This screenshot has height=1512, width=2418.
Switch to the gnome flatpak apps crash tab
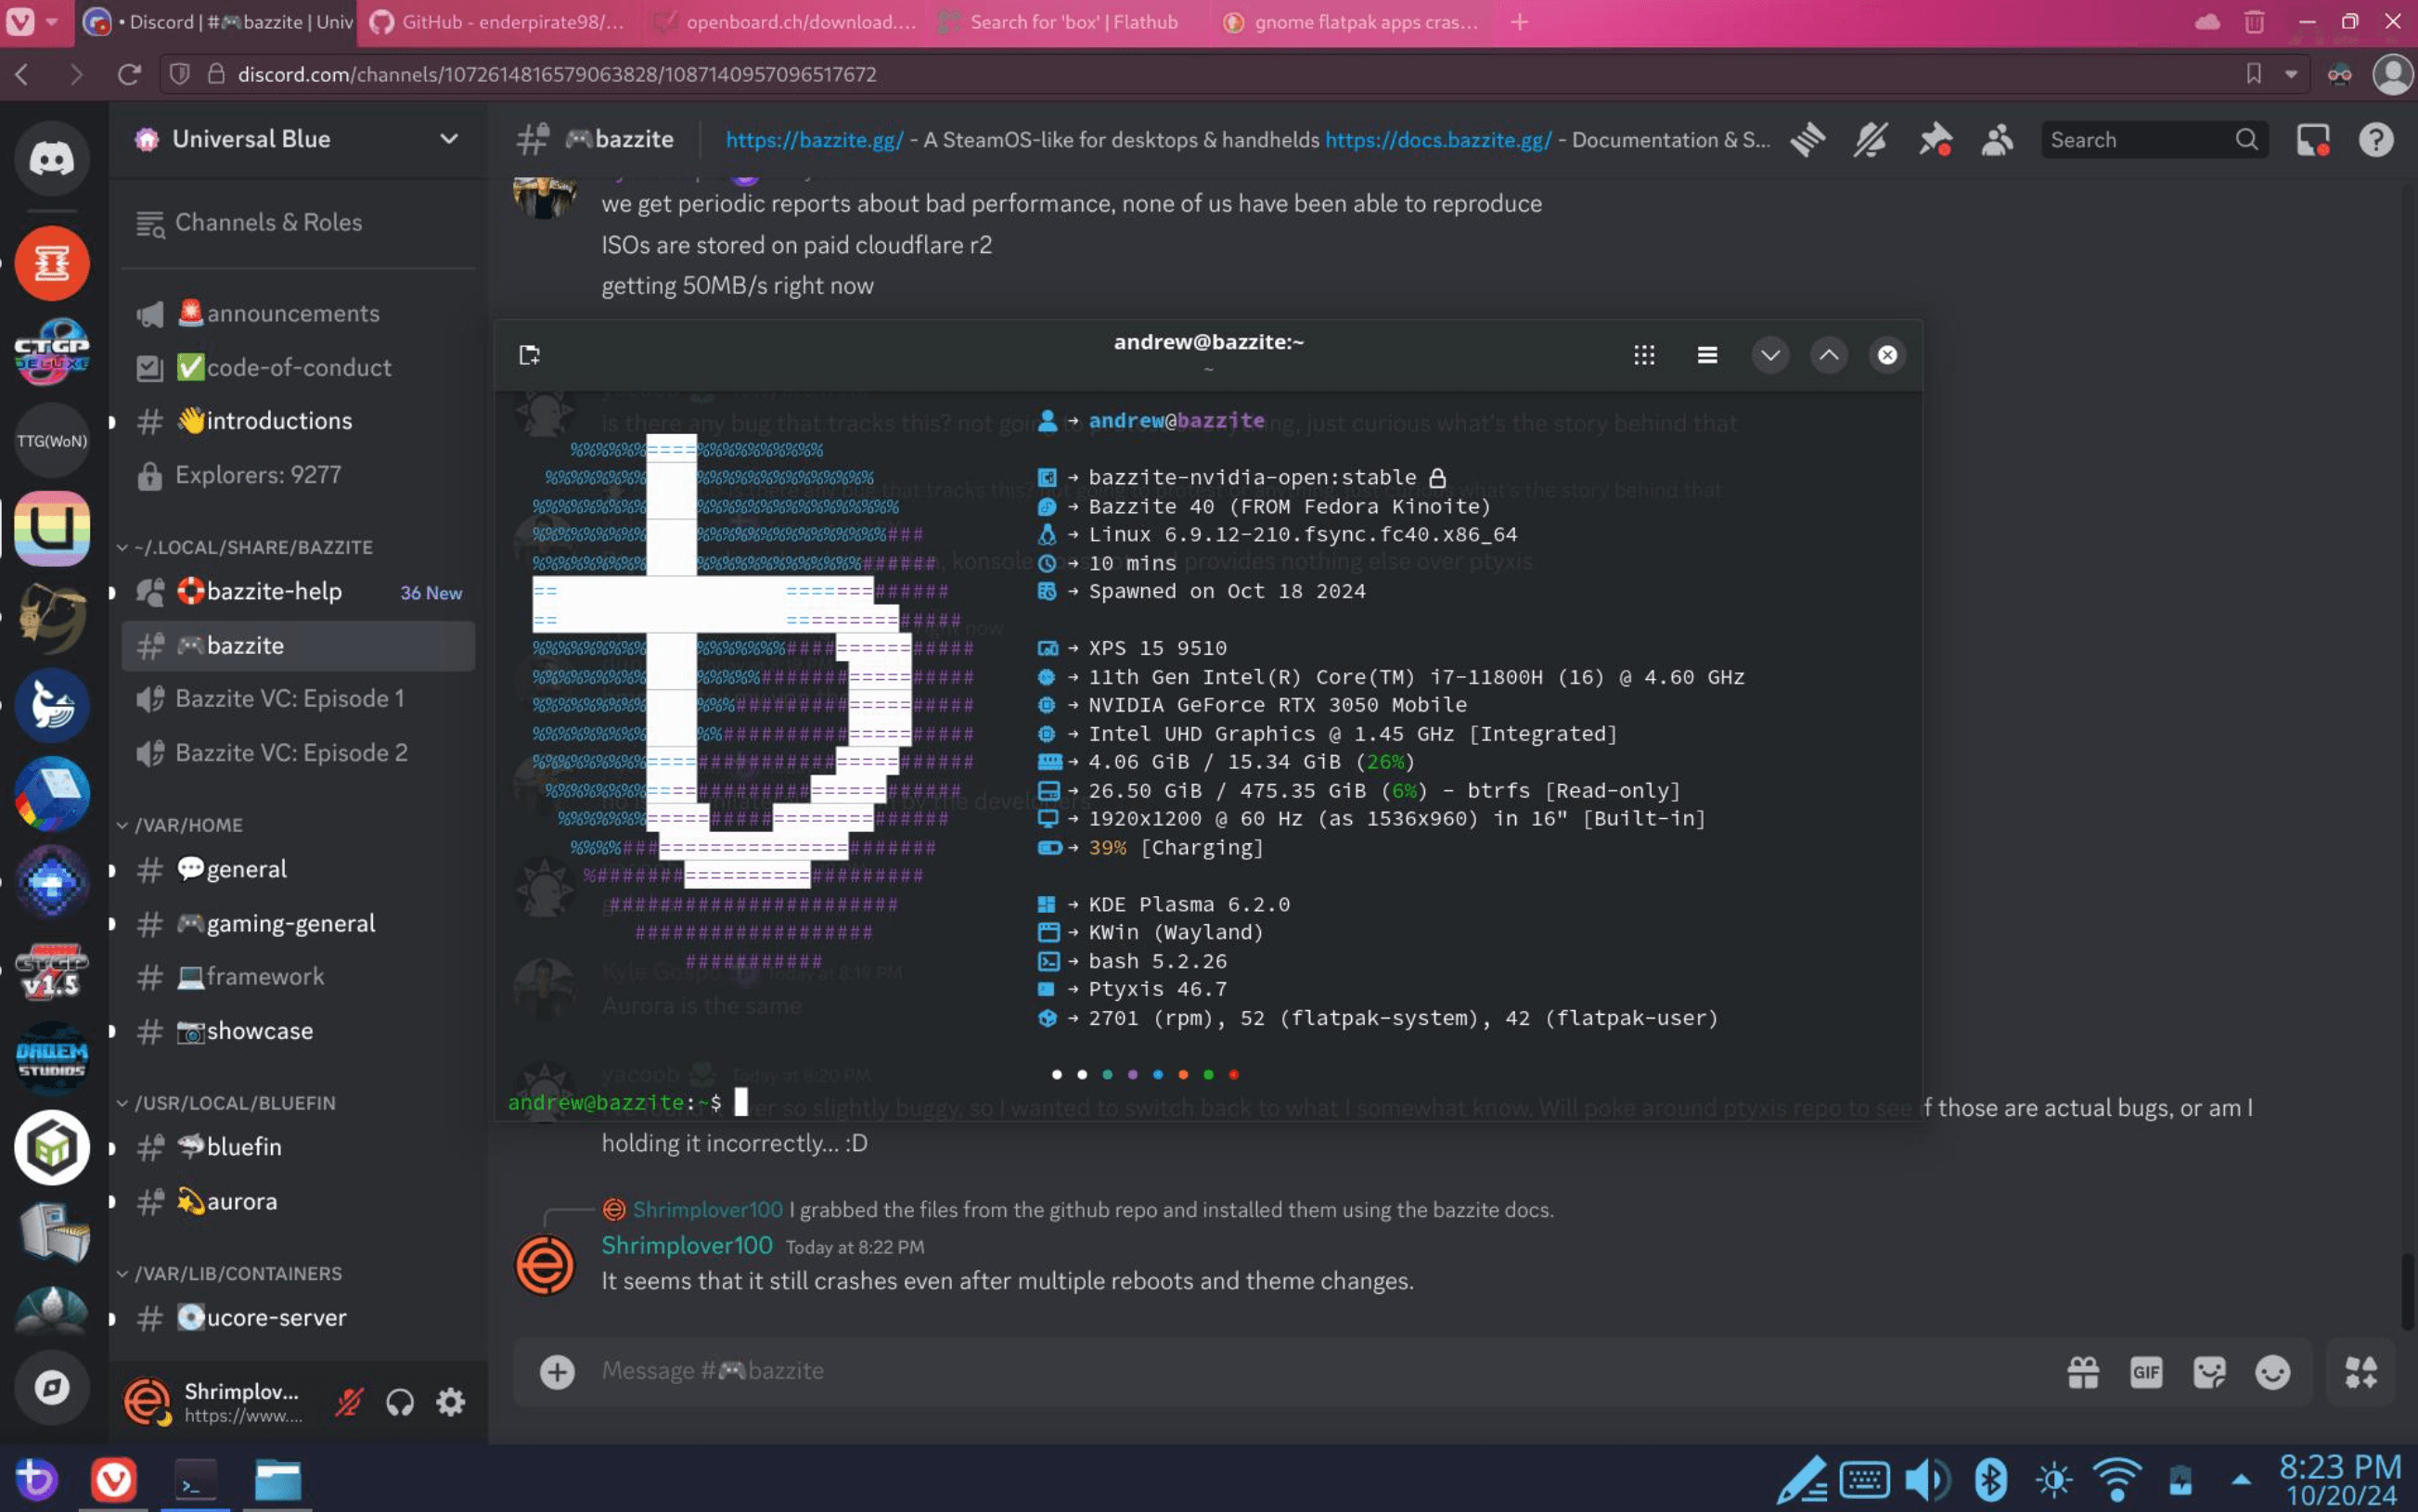click(x=1352, y=22)
